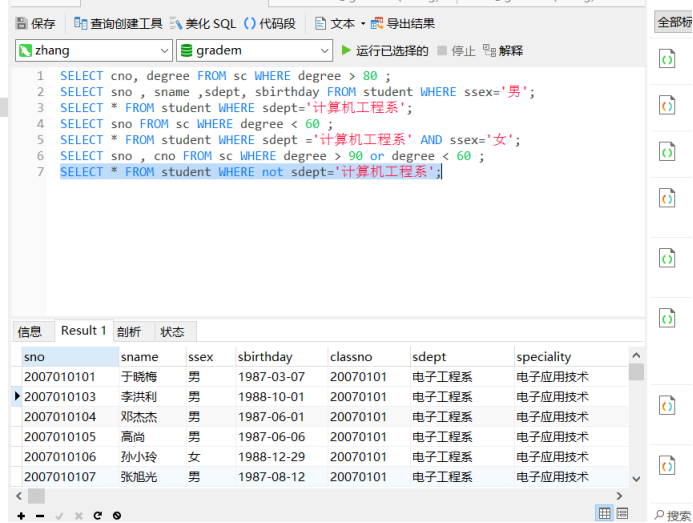This screenshot has width=693, height=523.
Task: Click the fourth code snippet icon in the right panel
Action: (667, 199)
